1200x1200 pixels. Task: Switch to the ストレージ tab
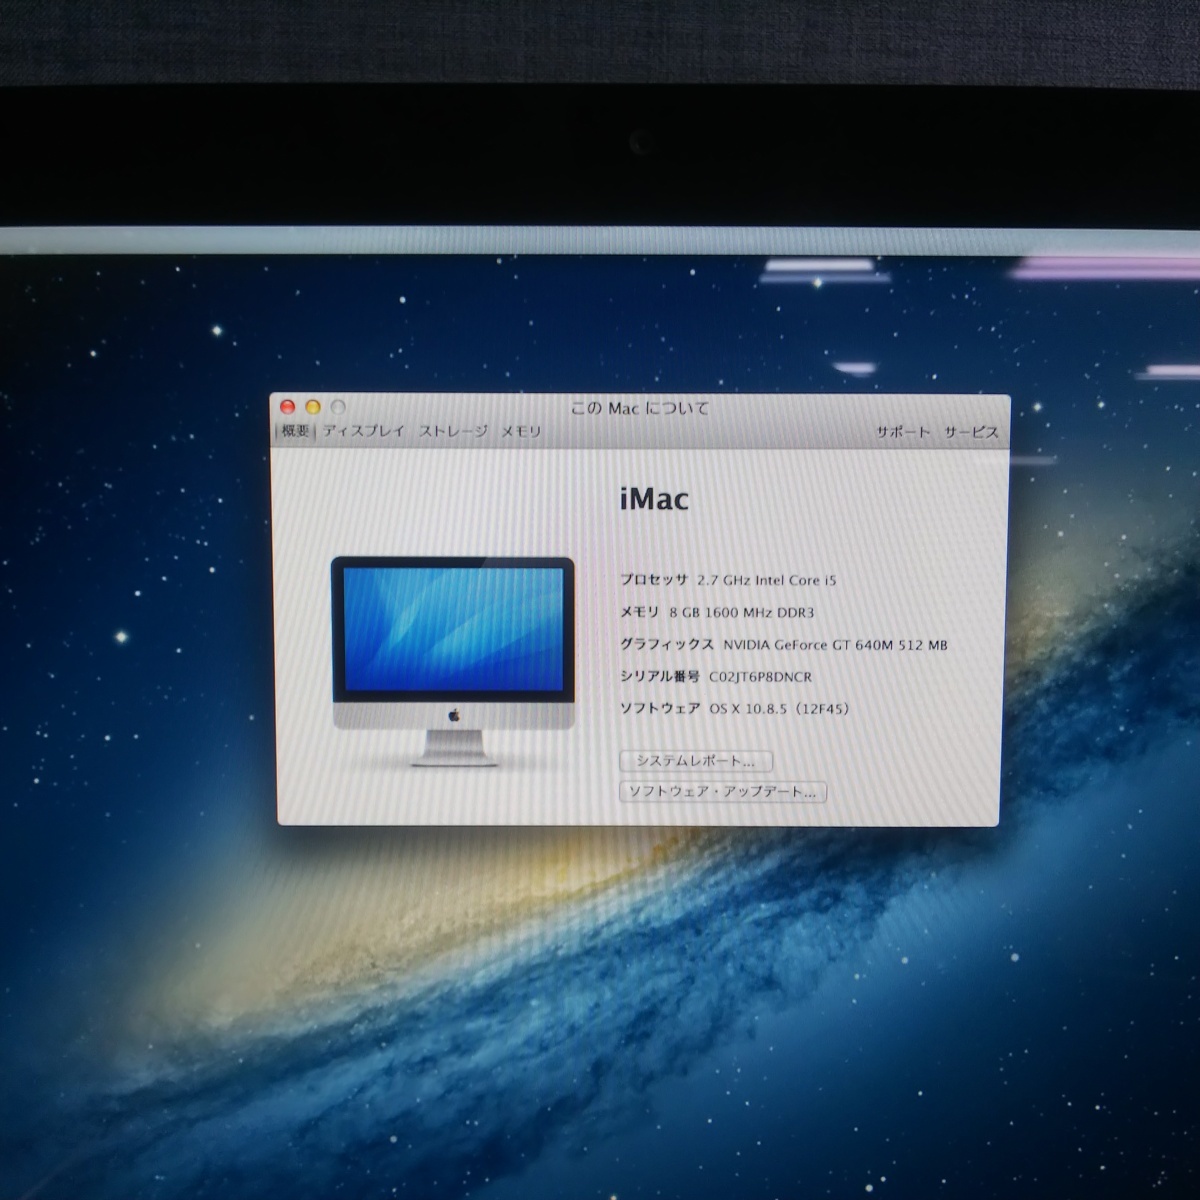[x=453, y=431]
